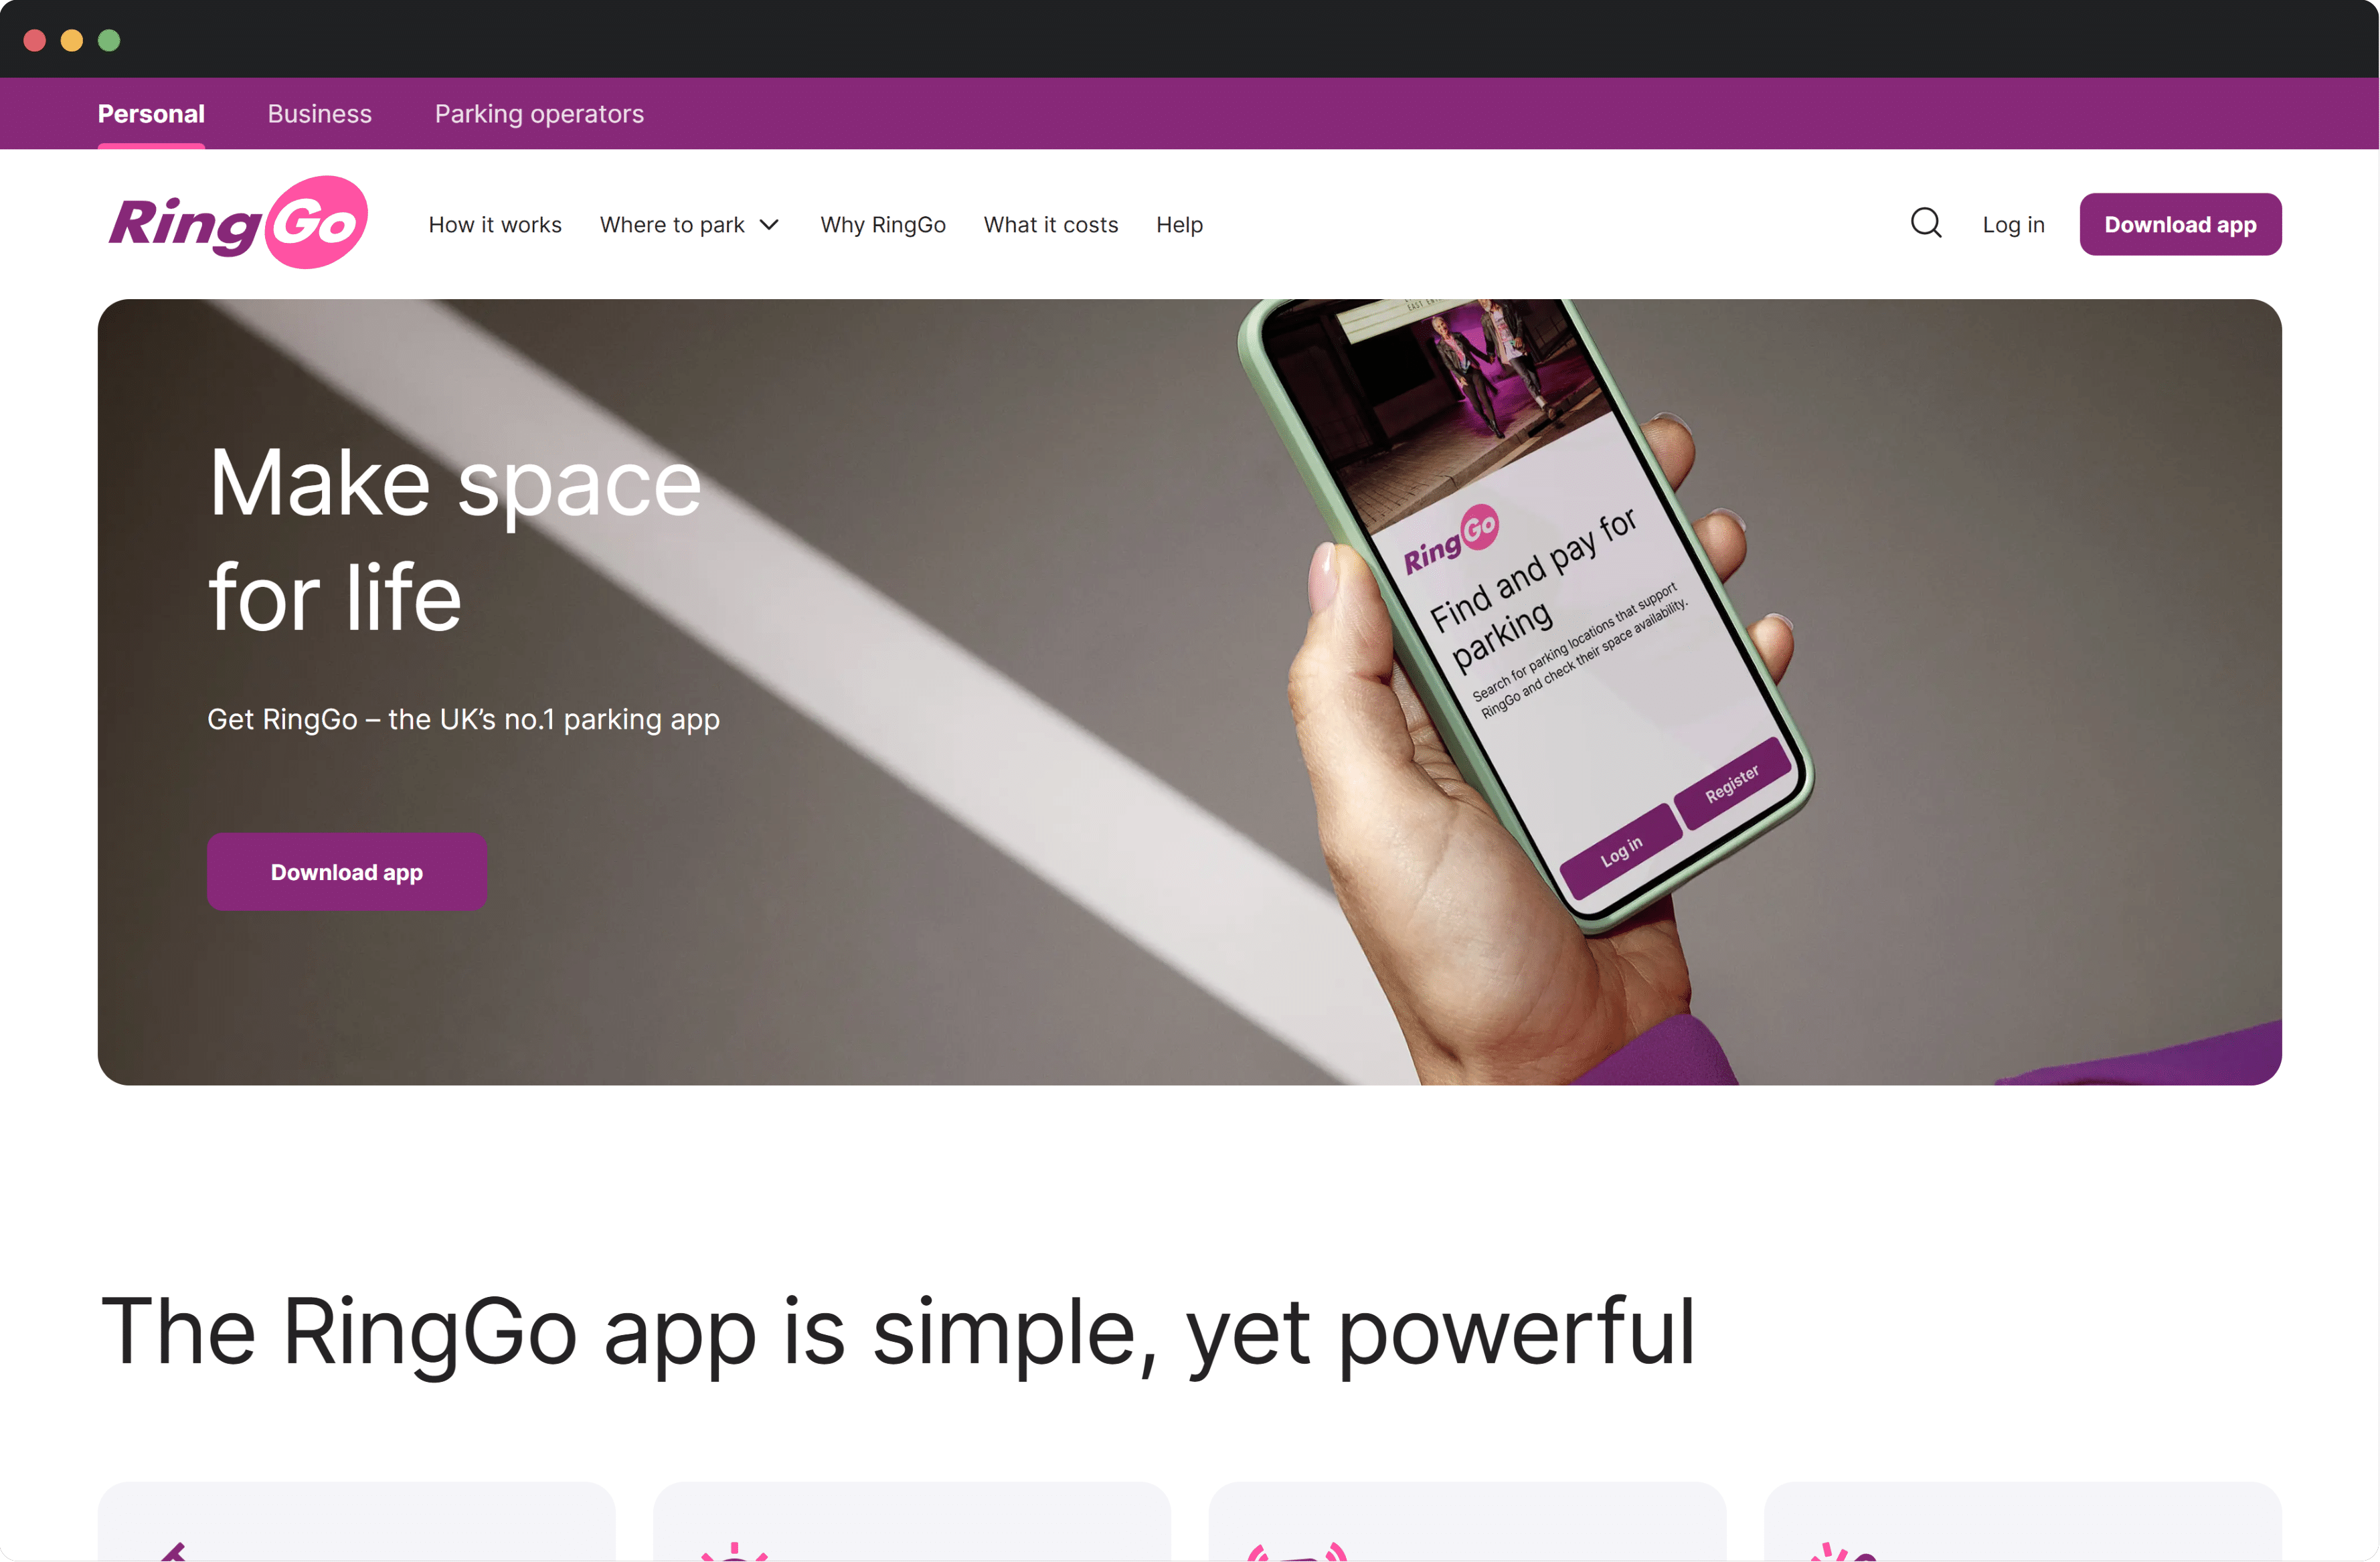Click the red window close dot
The height and width of the screenshot is (1562, 2380).
tap(35, 40)
